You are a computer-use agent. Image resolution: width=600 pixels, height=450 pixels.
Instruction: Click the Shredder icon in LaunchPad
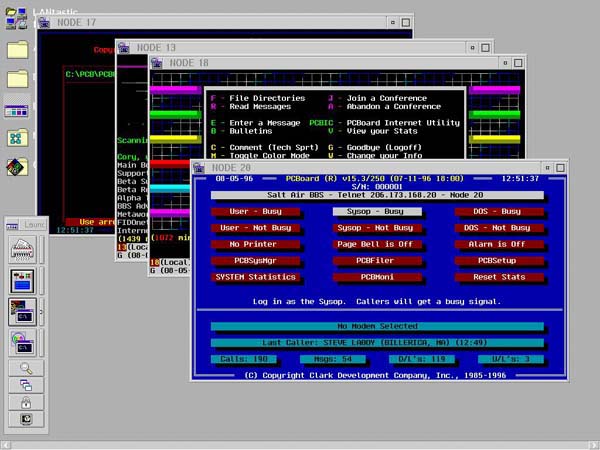(23, 249)
